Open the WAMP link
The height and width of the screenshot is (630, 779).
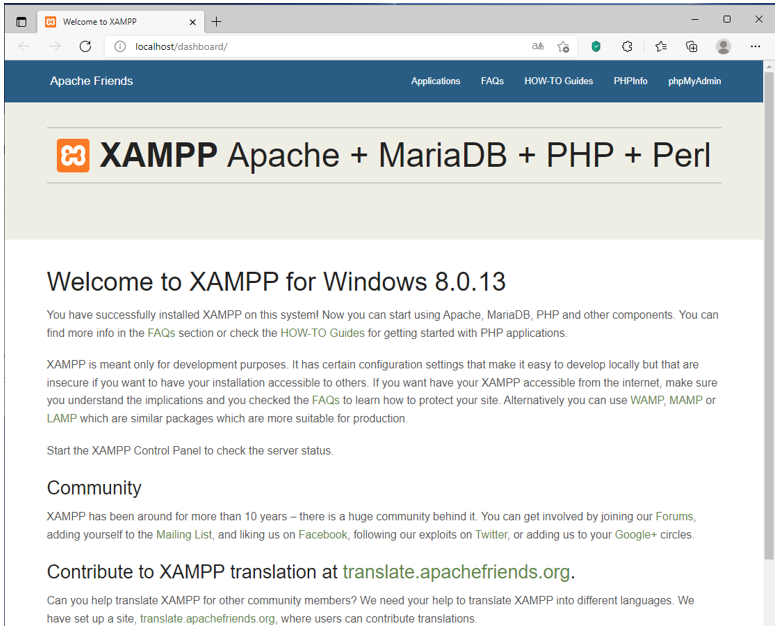coord(647,400)
